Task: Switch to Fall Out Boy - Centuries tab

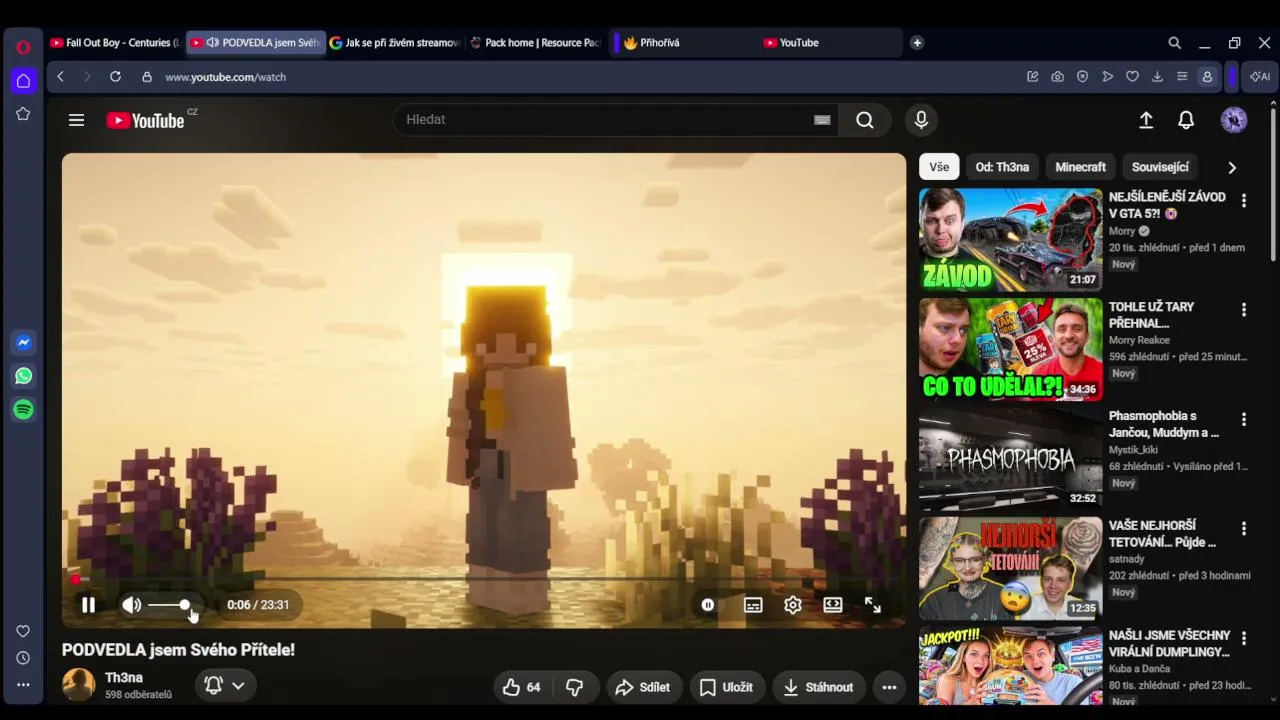Action: point(115,43)
